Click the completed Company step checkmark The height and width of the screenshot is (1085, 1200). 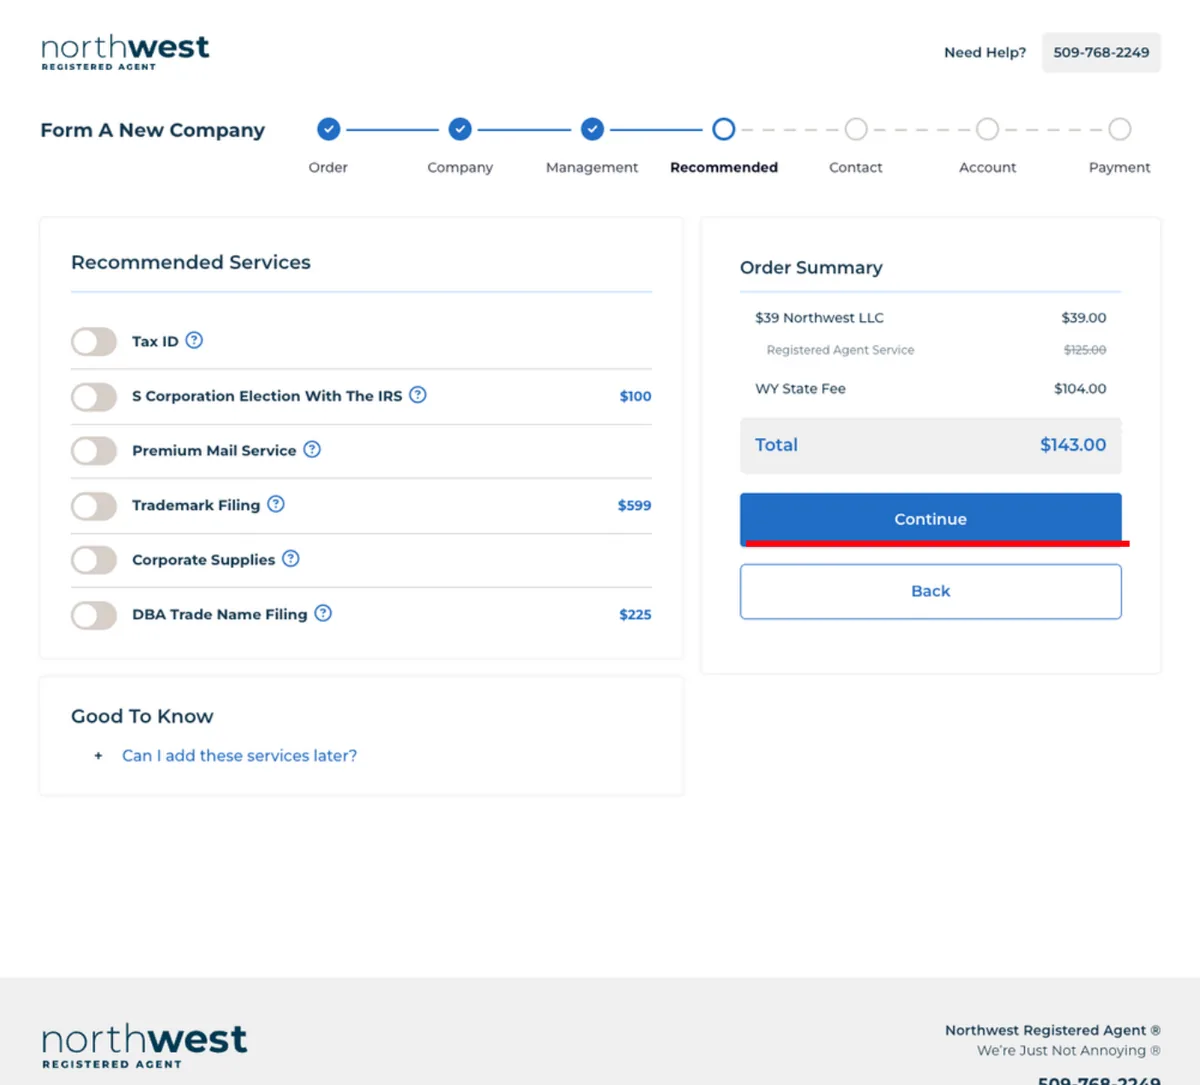point(460,129)
